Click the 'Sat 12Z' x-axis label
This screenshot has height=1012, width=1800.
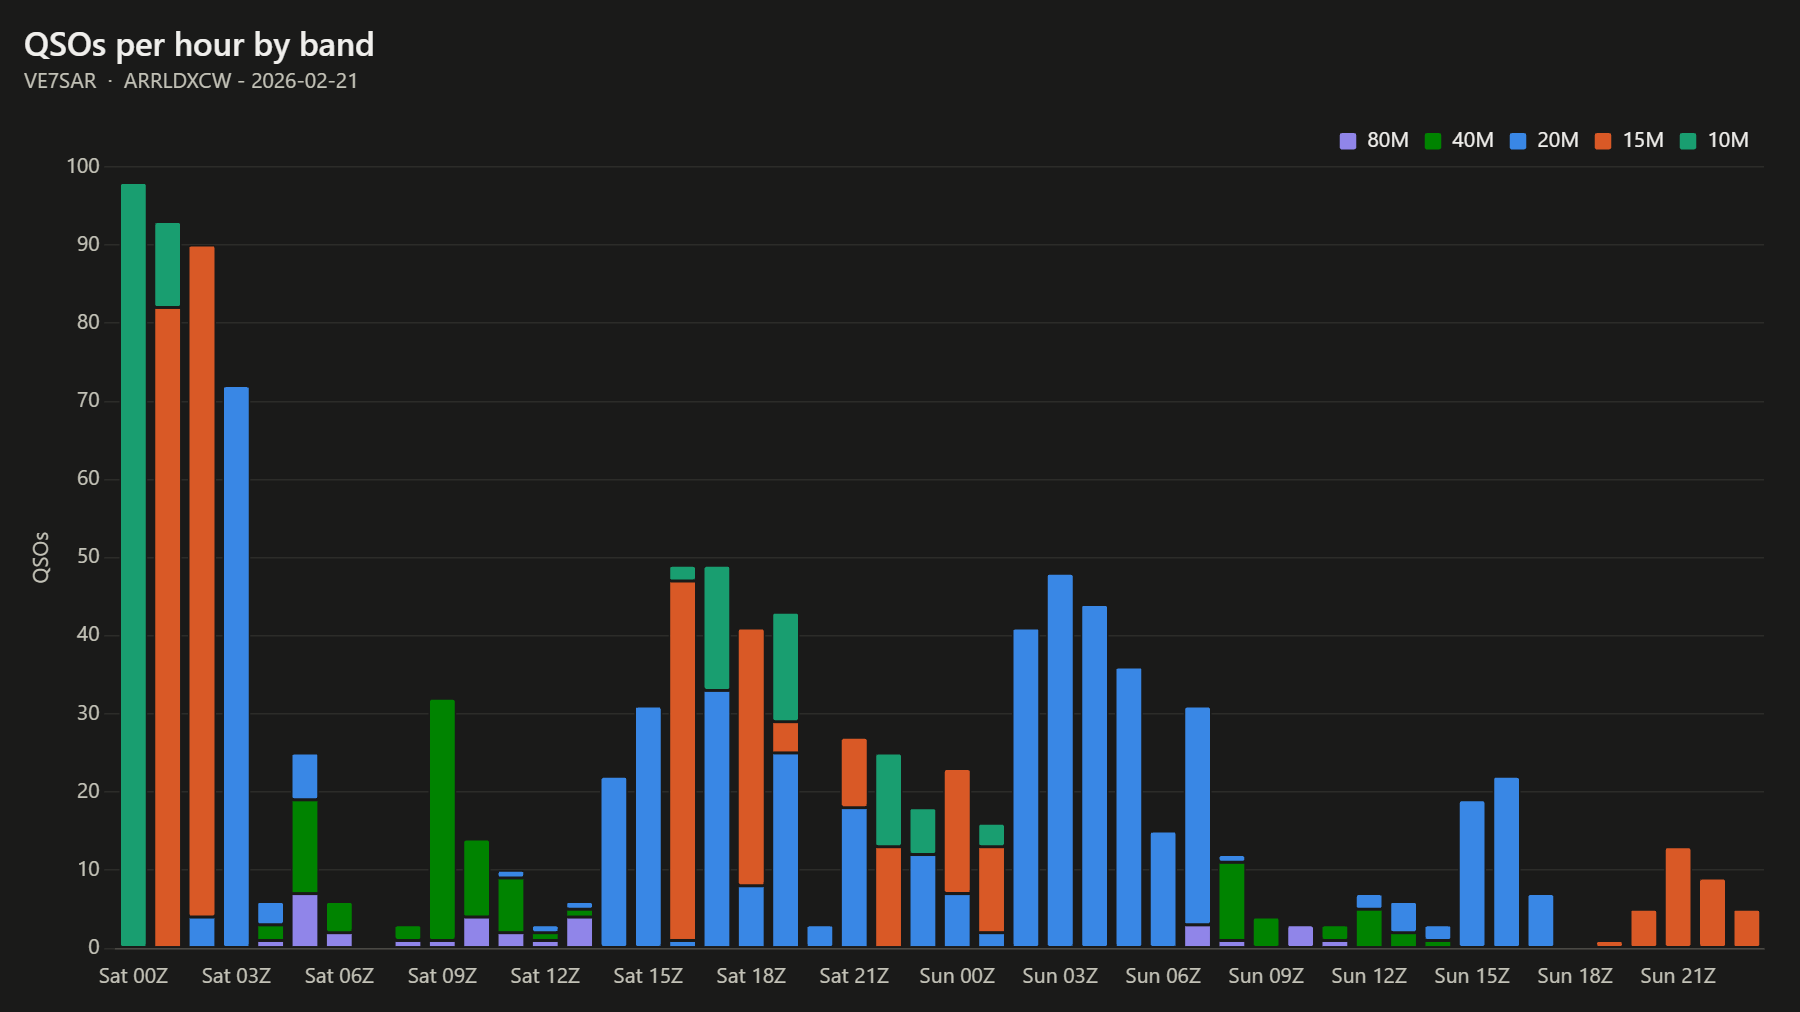tap(545, 976)
